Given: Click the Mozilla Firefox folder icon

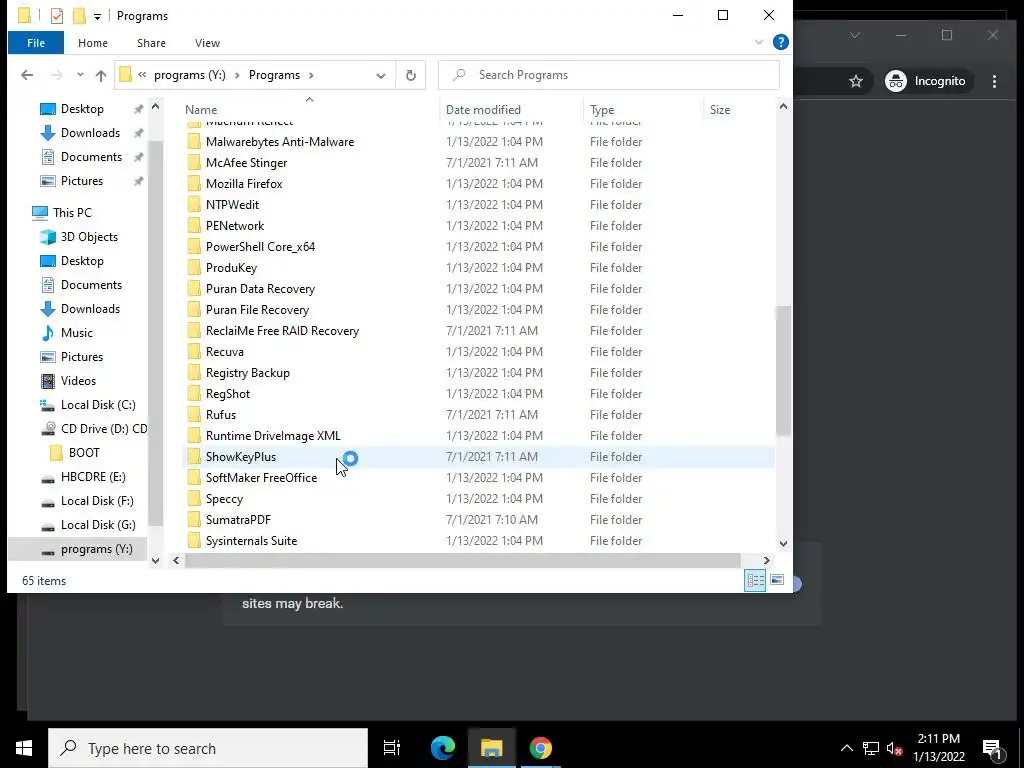Looking at the screenshot, I should (x=194, y=184).
